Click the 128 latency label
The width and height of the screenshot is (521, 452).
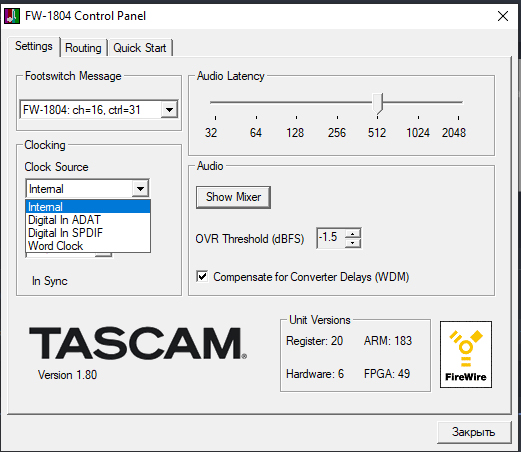295,133
